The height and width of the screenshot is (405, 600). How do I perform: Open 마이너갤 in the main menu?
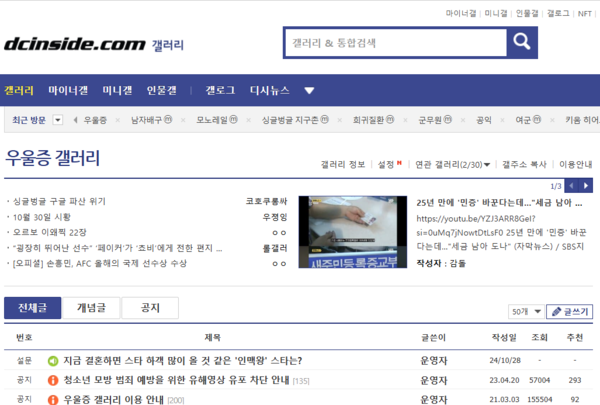pyautogui.click(x=68, y=90)
